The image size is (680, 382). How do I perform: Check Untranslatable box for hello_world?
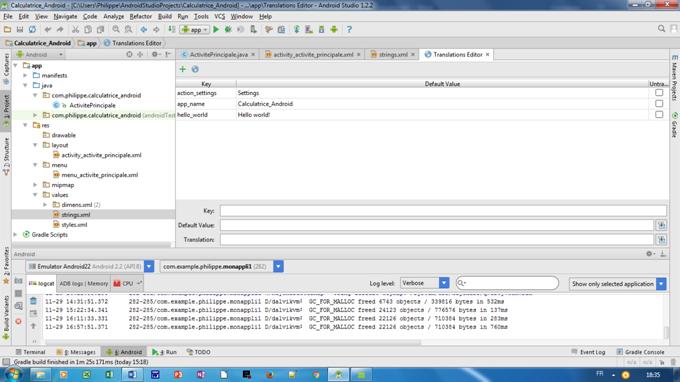point(659,114)
